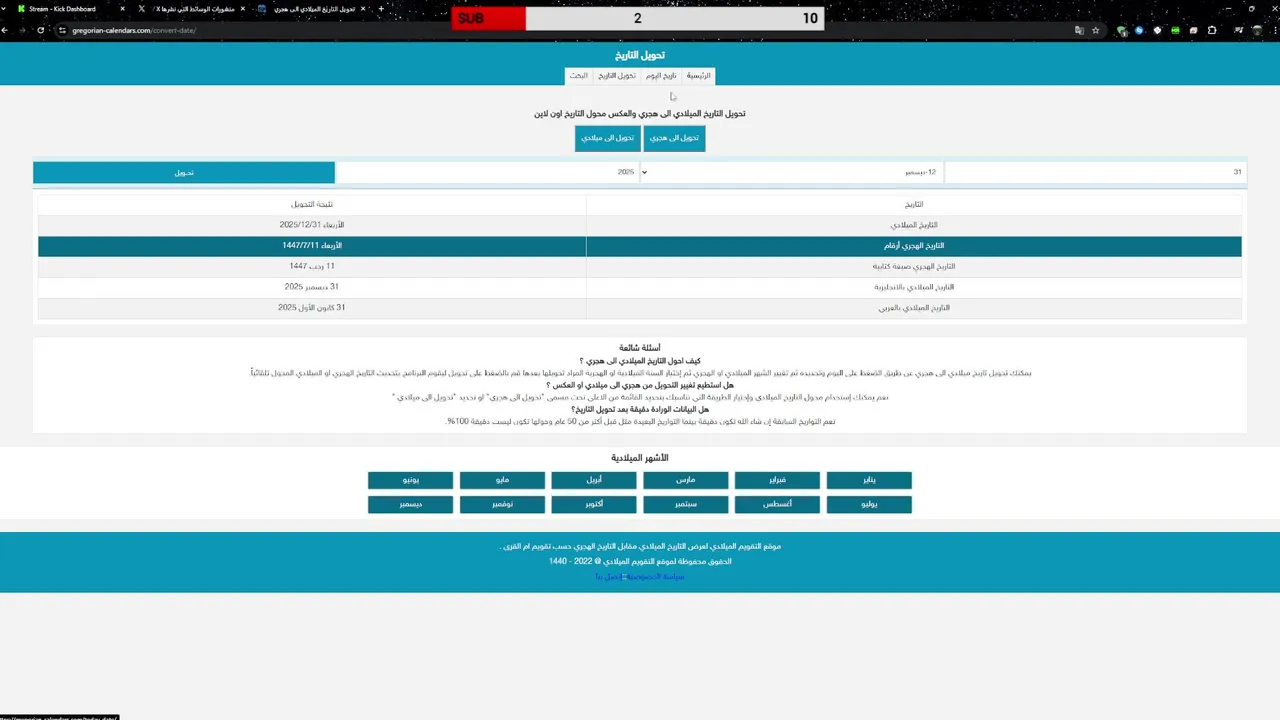Switch to the X media posts tab

click(x=192, y=9)
